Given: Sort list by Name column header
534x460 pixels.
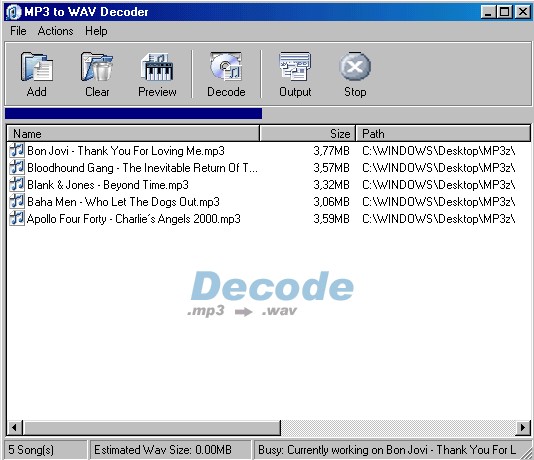Looking at the screenshot, I should [133, 133].
